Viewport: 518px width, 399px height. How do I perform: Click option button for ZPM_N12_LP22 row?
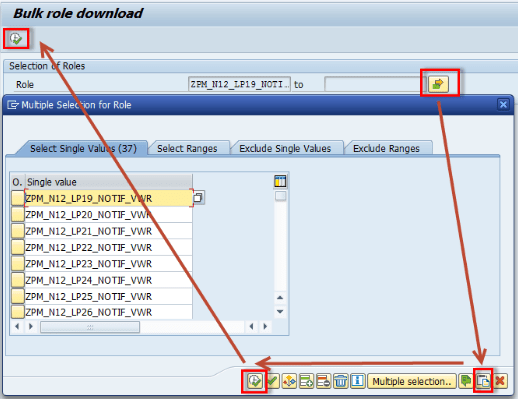click(x=18, y=247)
